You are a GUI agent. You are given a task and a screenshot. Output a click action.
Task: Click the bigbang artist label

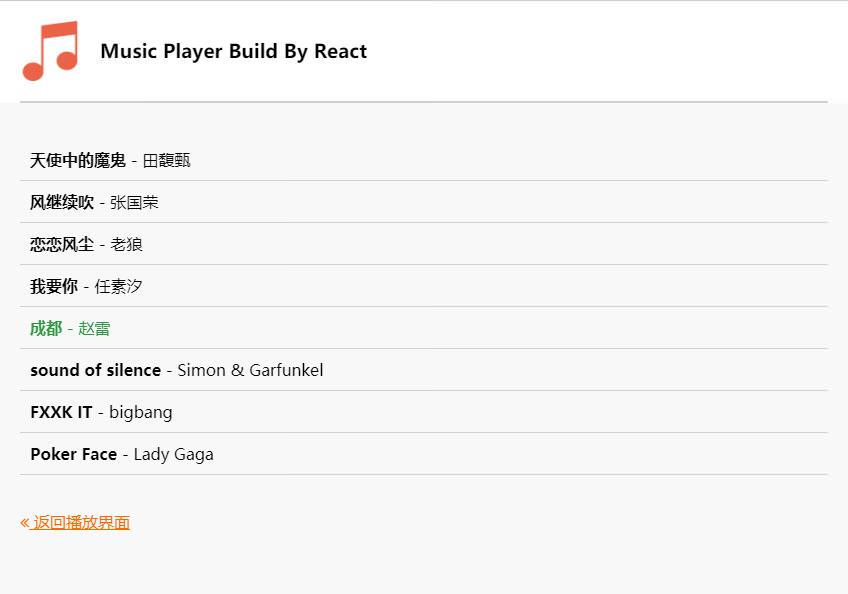point(141,412)
